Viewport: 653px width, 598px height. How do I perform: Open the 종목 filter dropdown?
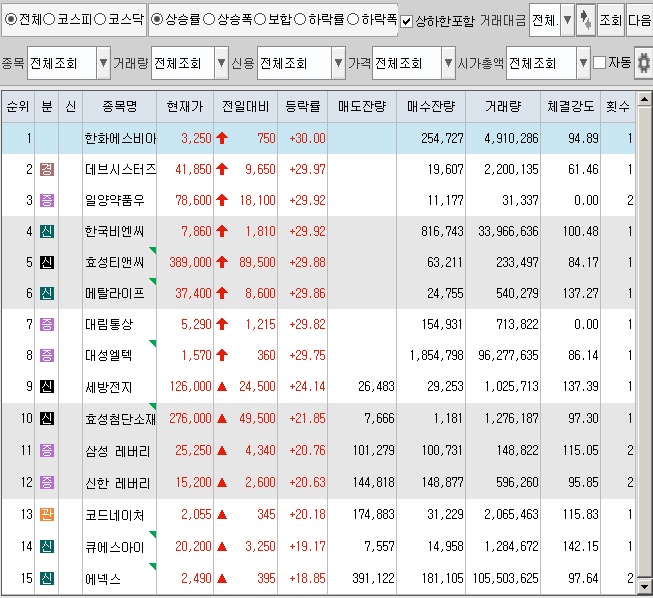[x=103, y=63]
